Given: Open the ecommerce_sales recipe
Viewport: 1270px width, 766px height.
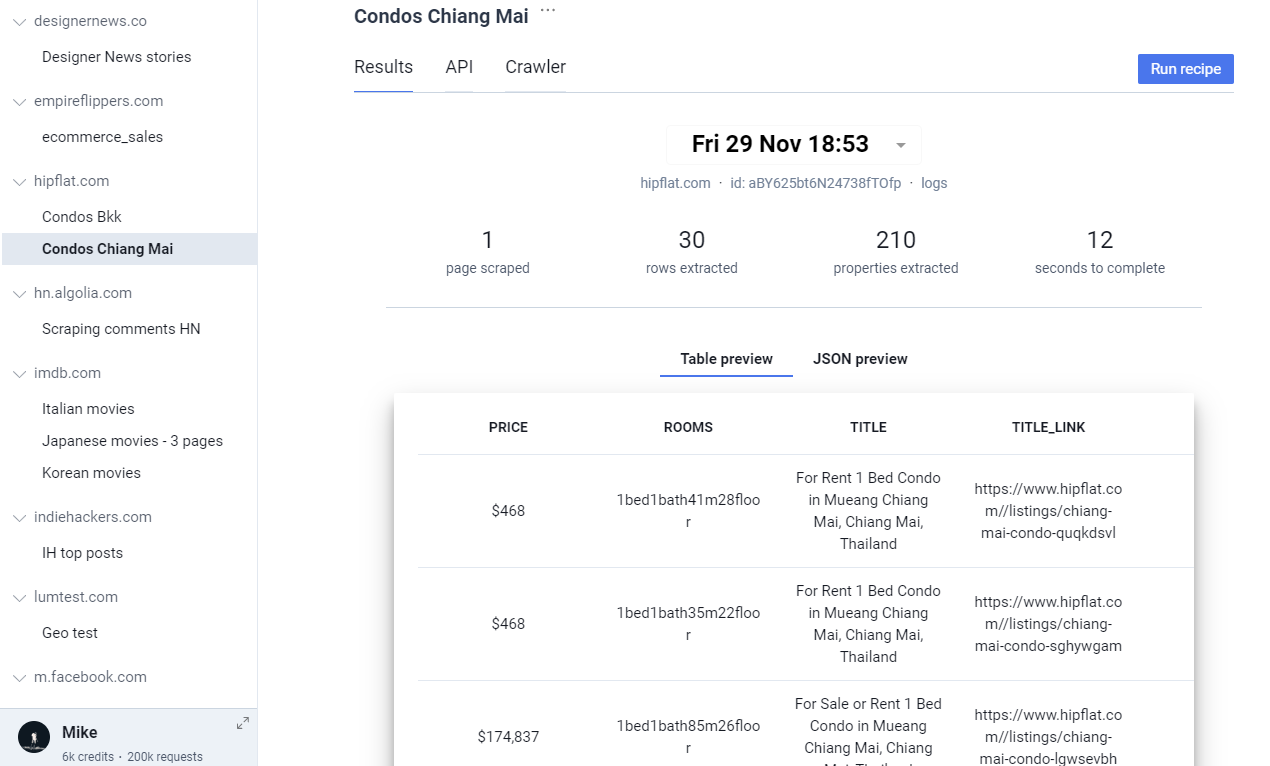Looking at the screenshot, I should pos(102,137).
